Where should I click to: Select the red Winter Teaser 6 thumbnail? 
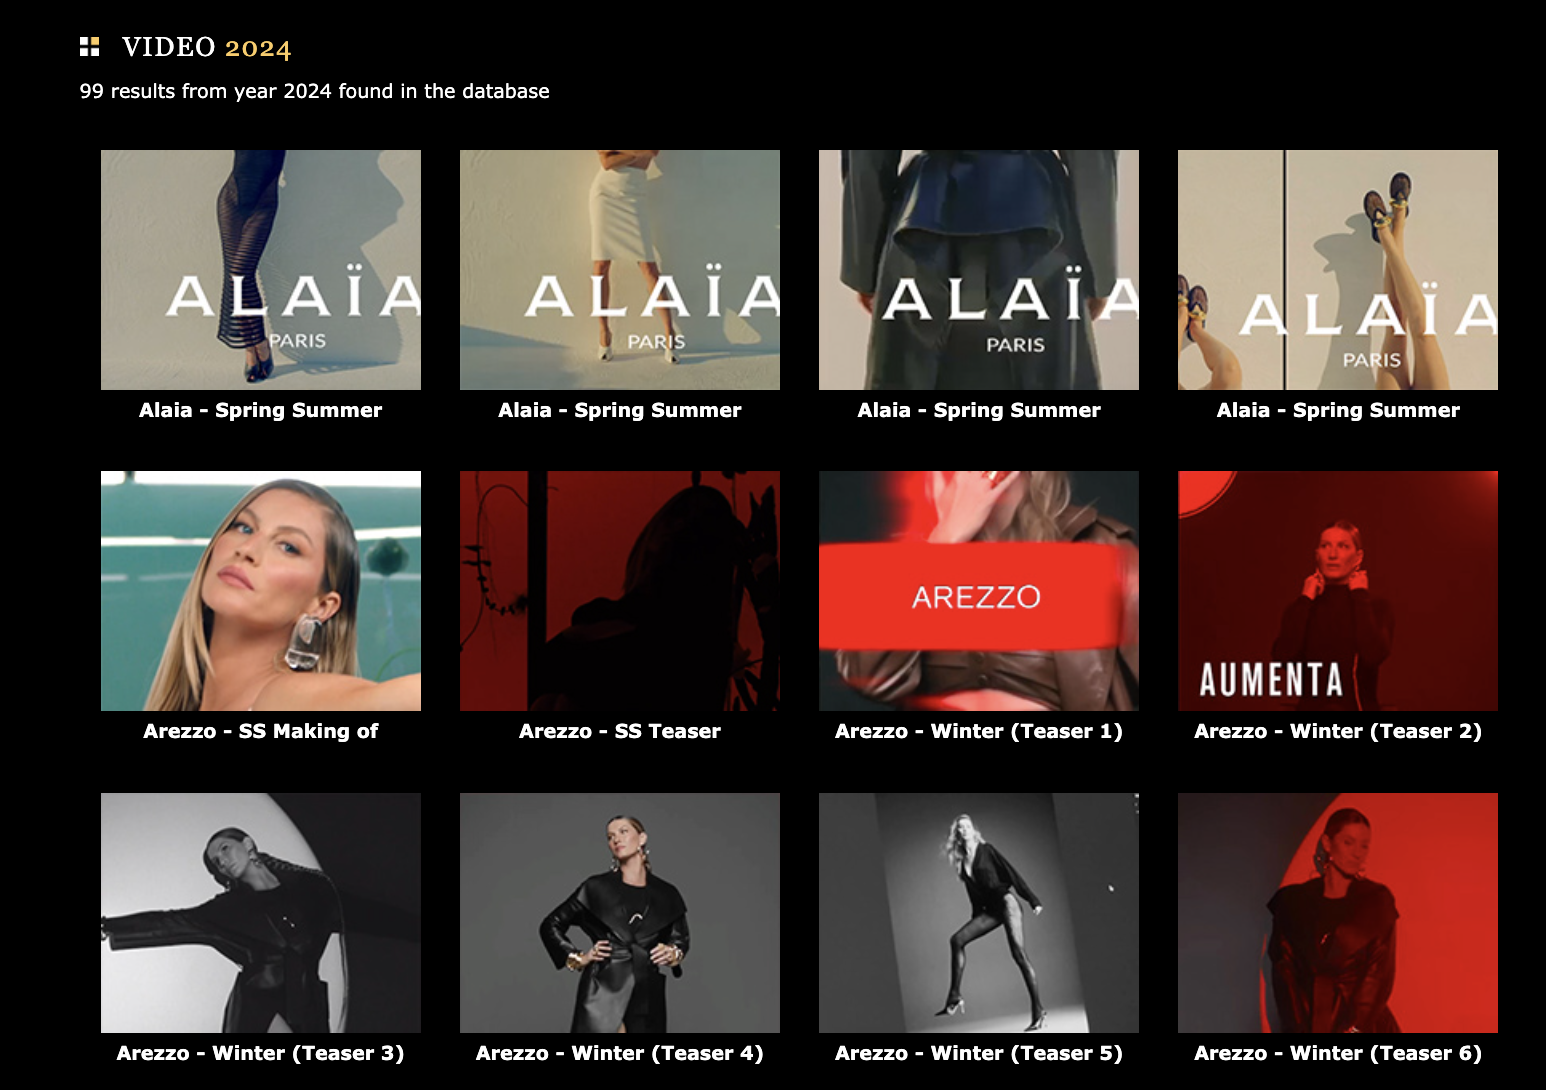point(1338,913)
